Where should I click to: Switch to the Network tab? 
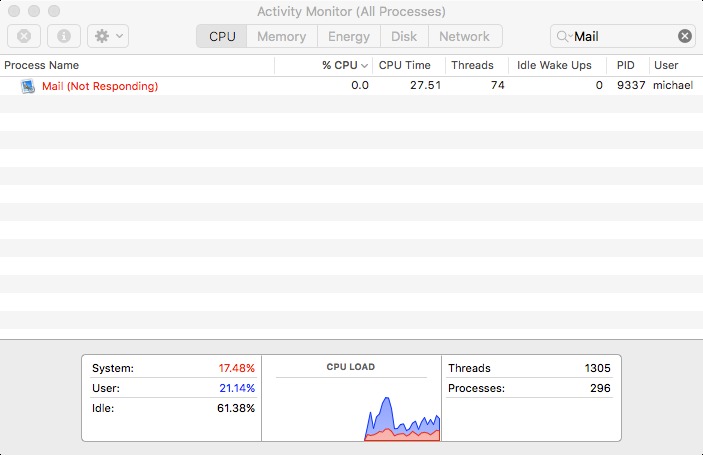tap(464, 36)
